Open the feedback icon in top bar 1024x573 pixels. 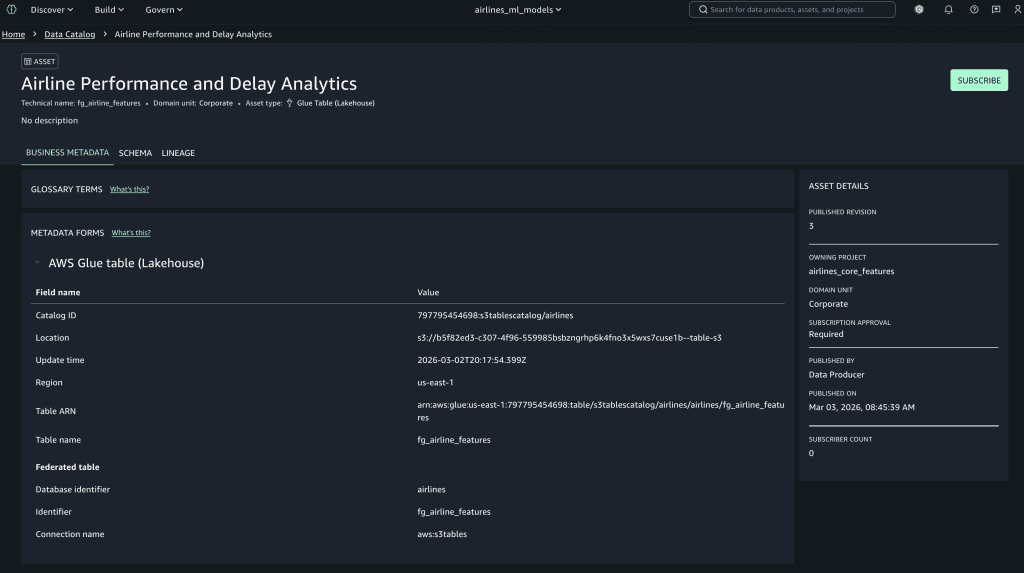996,10
